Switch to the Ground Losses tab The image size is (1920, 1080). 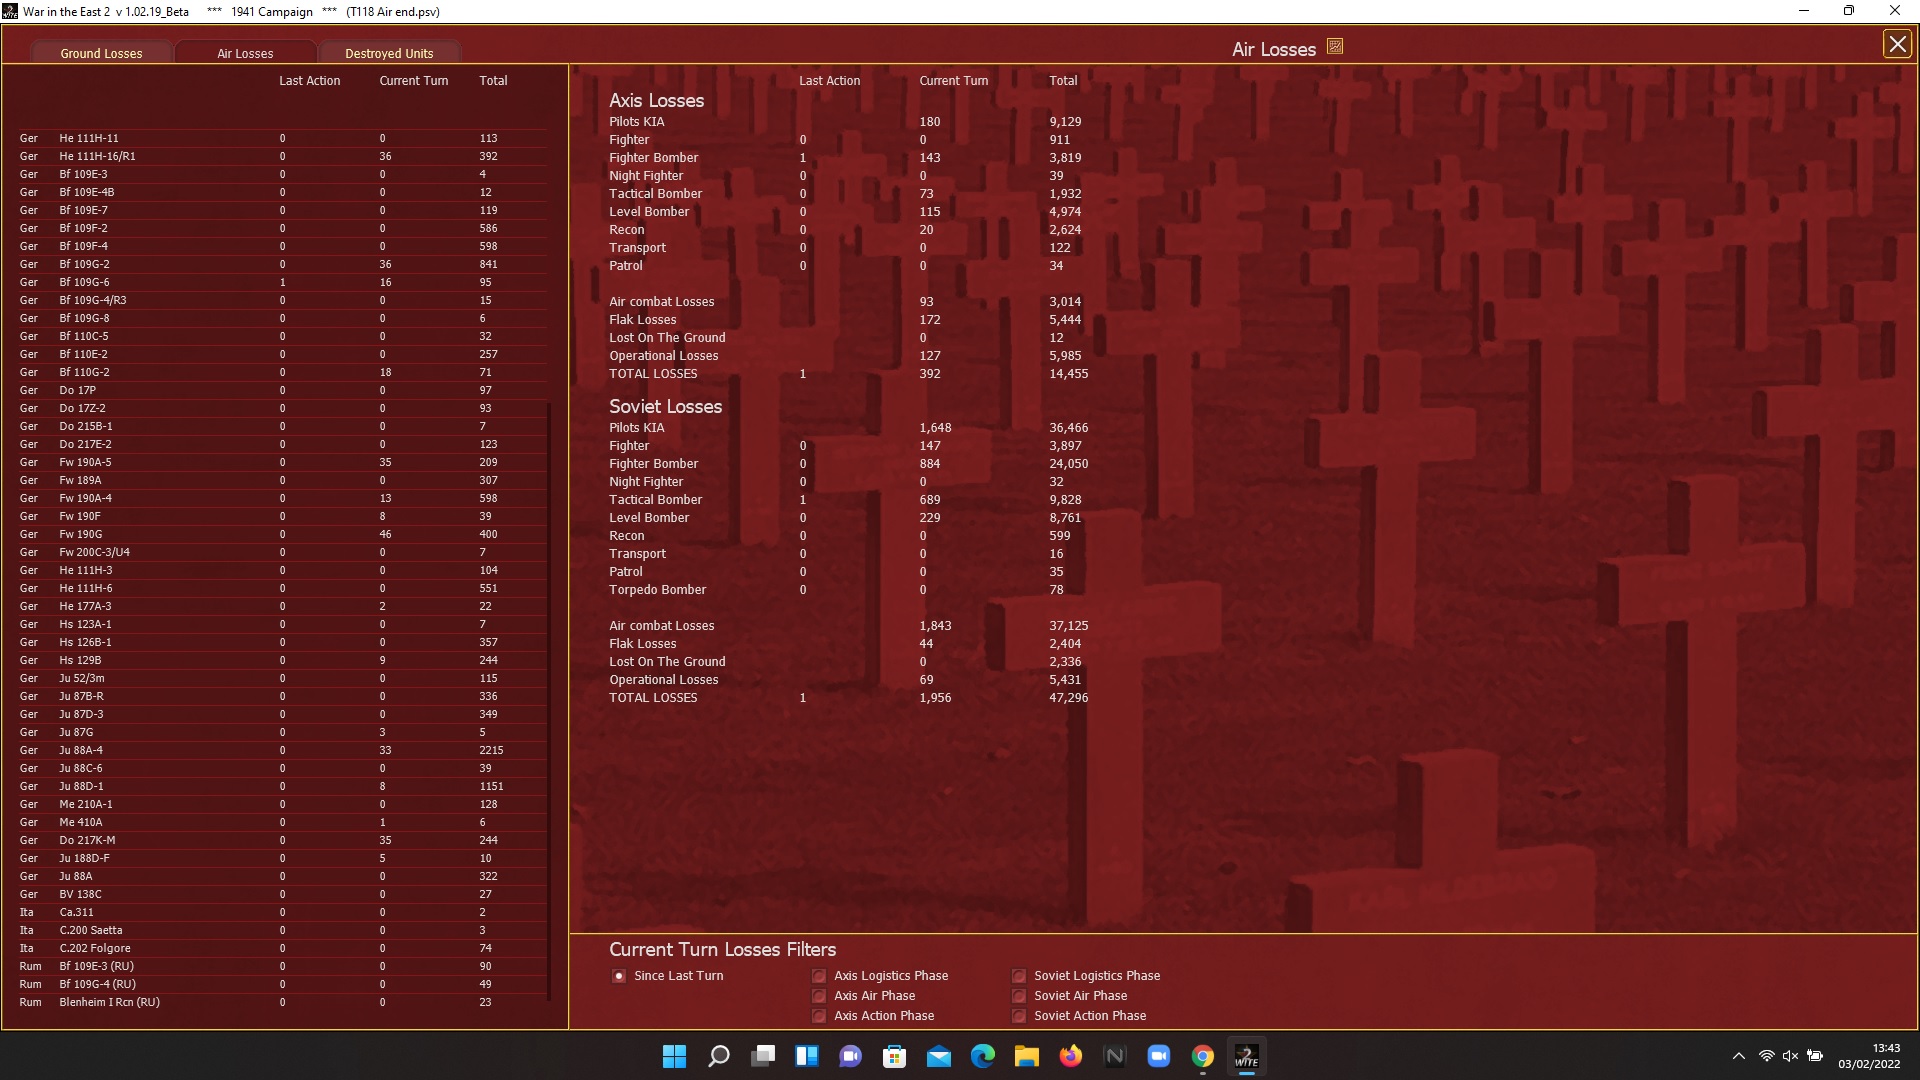point(101,53)
